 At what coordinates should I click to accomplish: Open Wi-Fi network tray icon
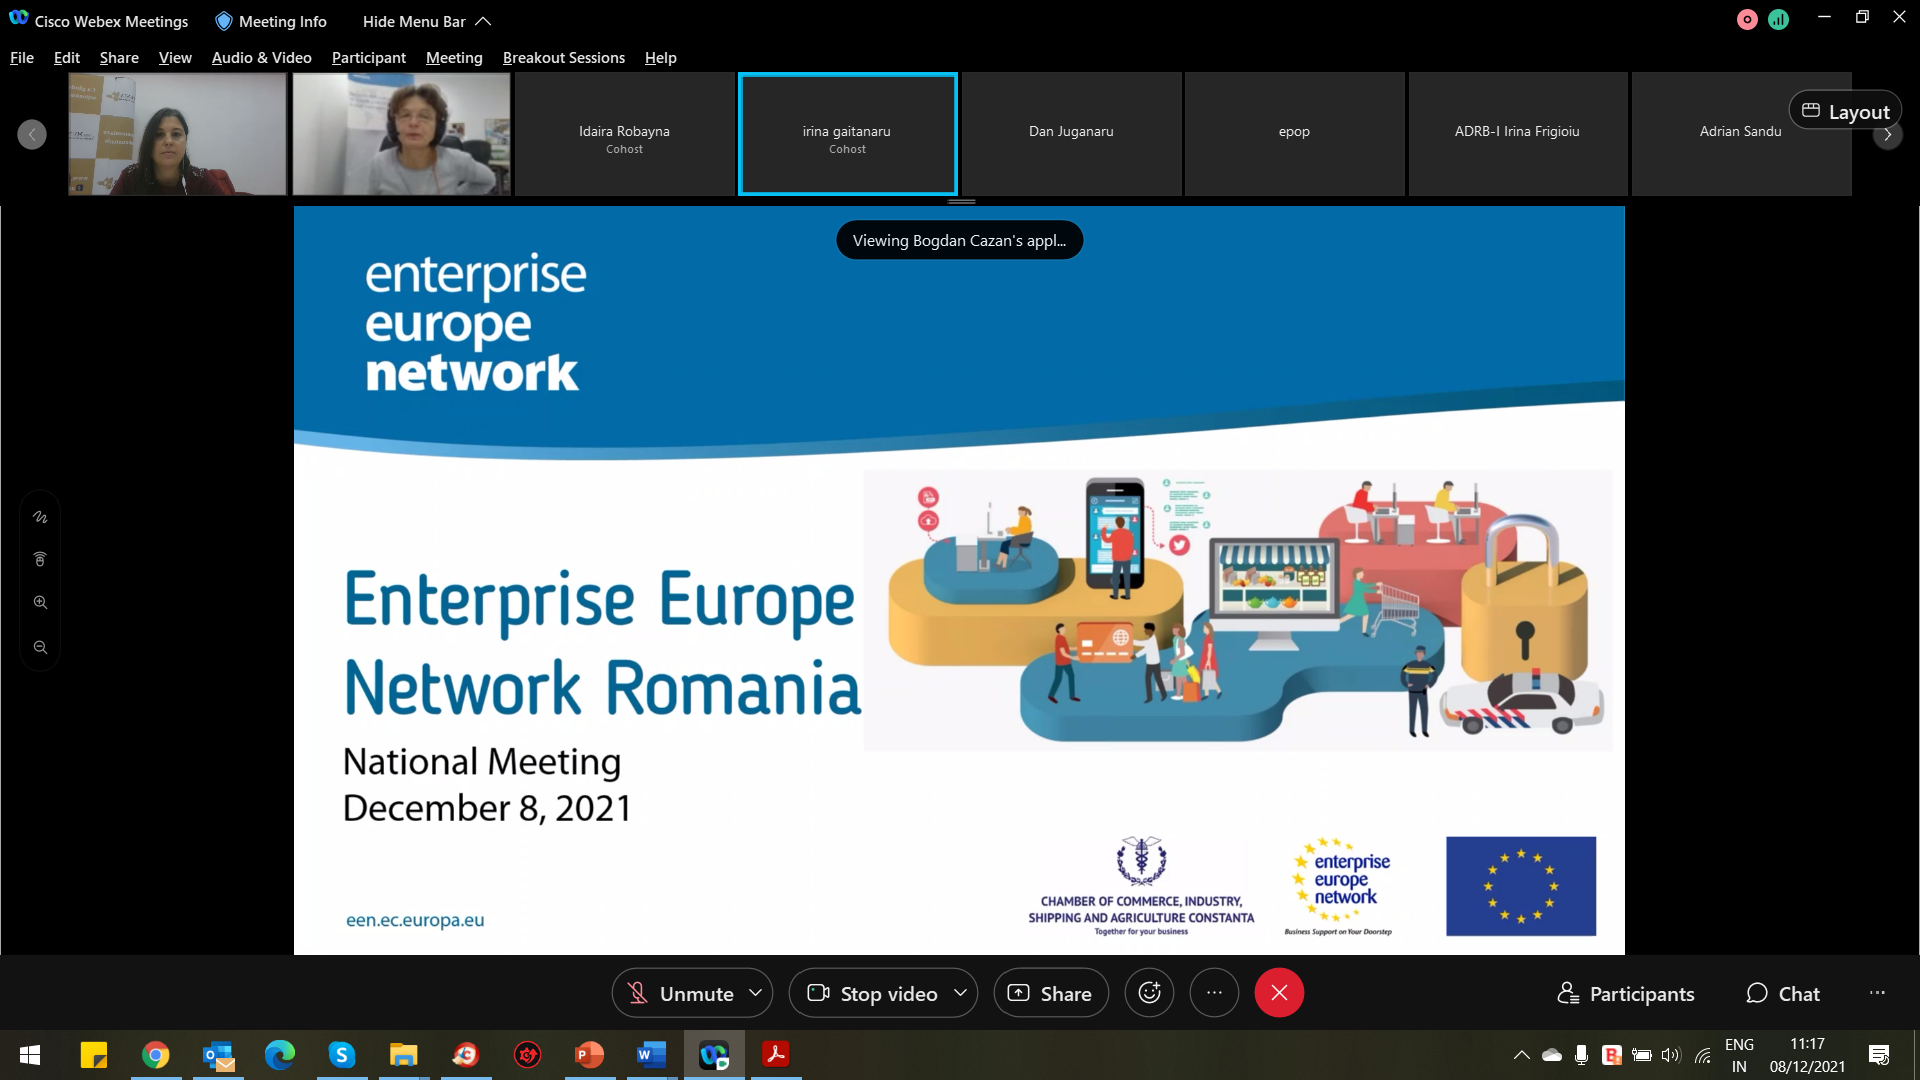click(1703, 1055)
